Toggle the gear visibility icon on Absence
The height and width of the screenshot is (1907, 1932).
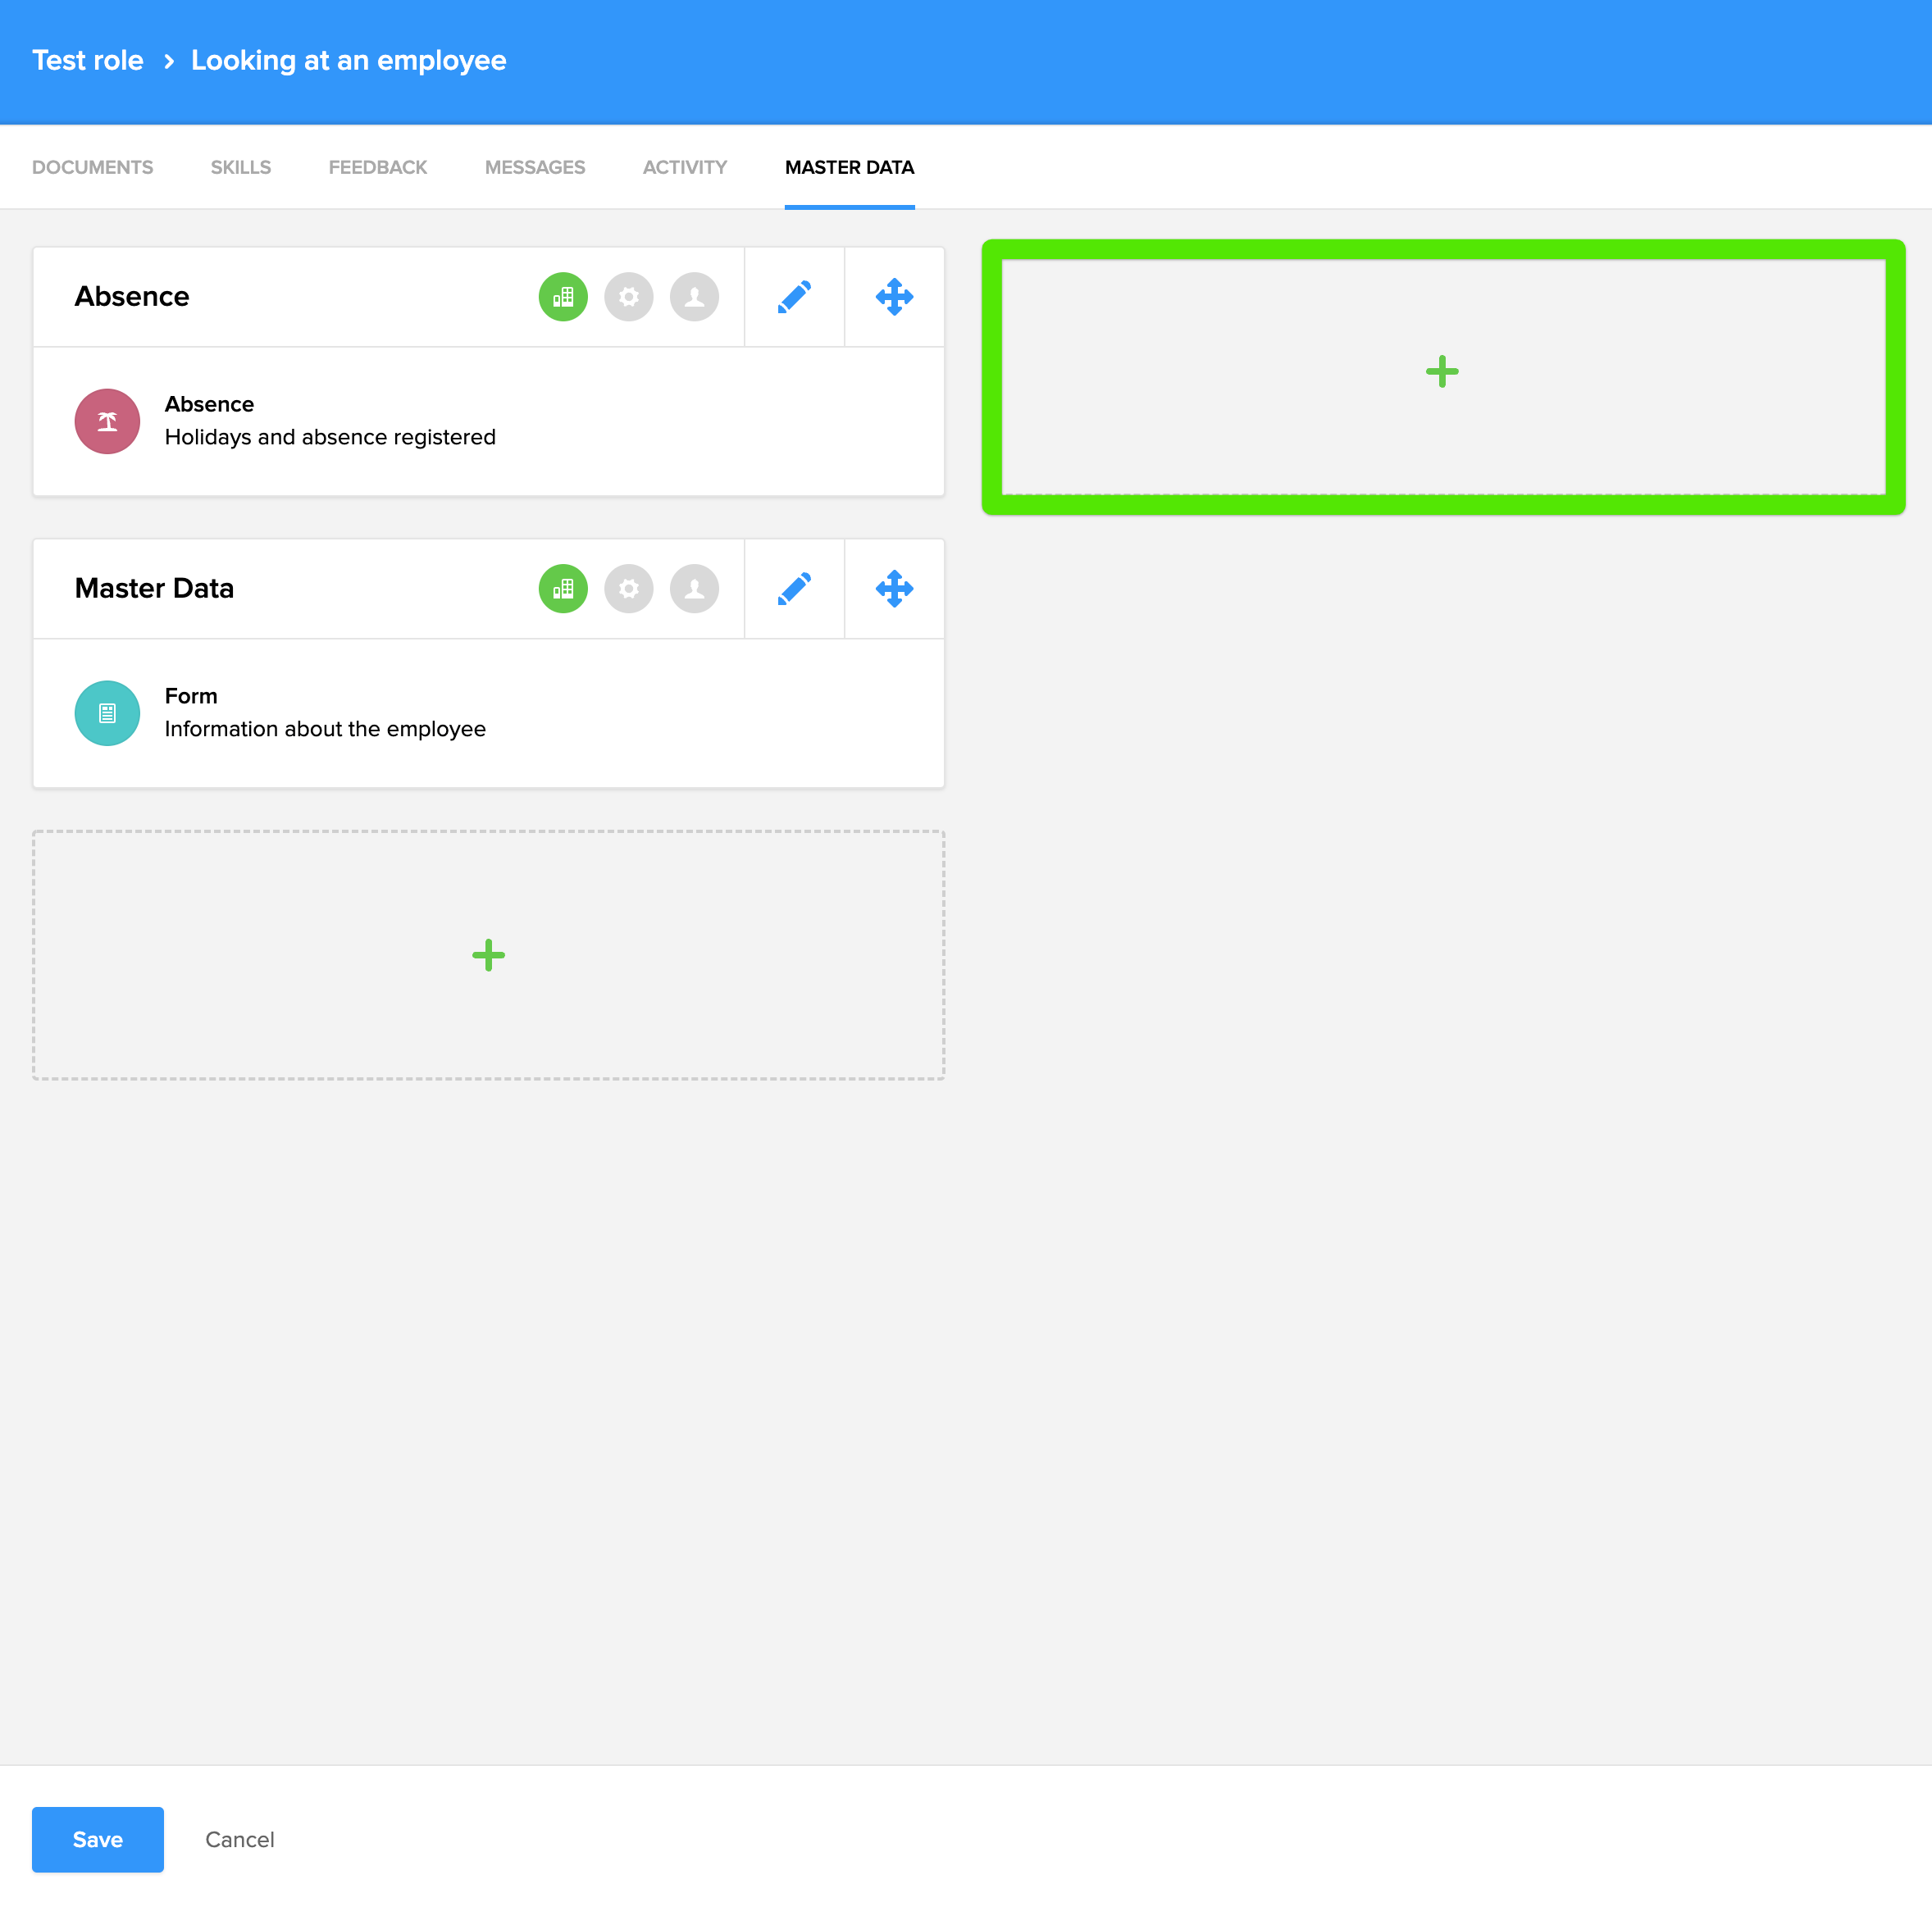629,297
